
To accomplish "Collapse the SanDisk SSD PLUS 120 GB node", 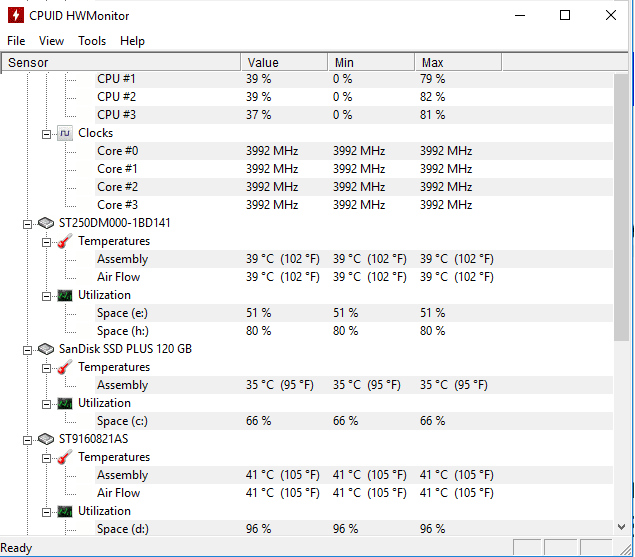I will pyautogui.click(x=27, y=350).
